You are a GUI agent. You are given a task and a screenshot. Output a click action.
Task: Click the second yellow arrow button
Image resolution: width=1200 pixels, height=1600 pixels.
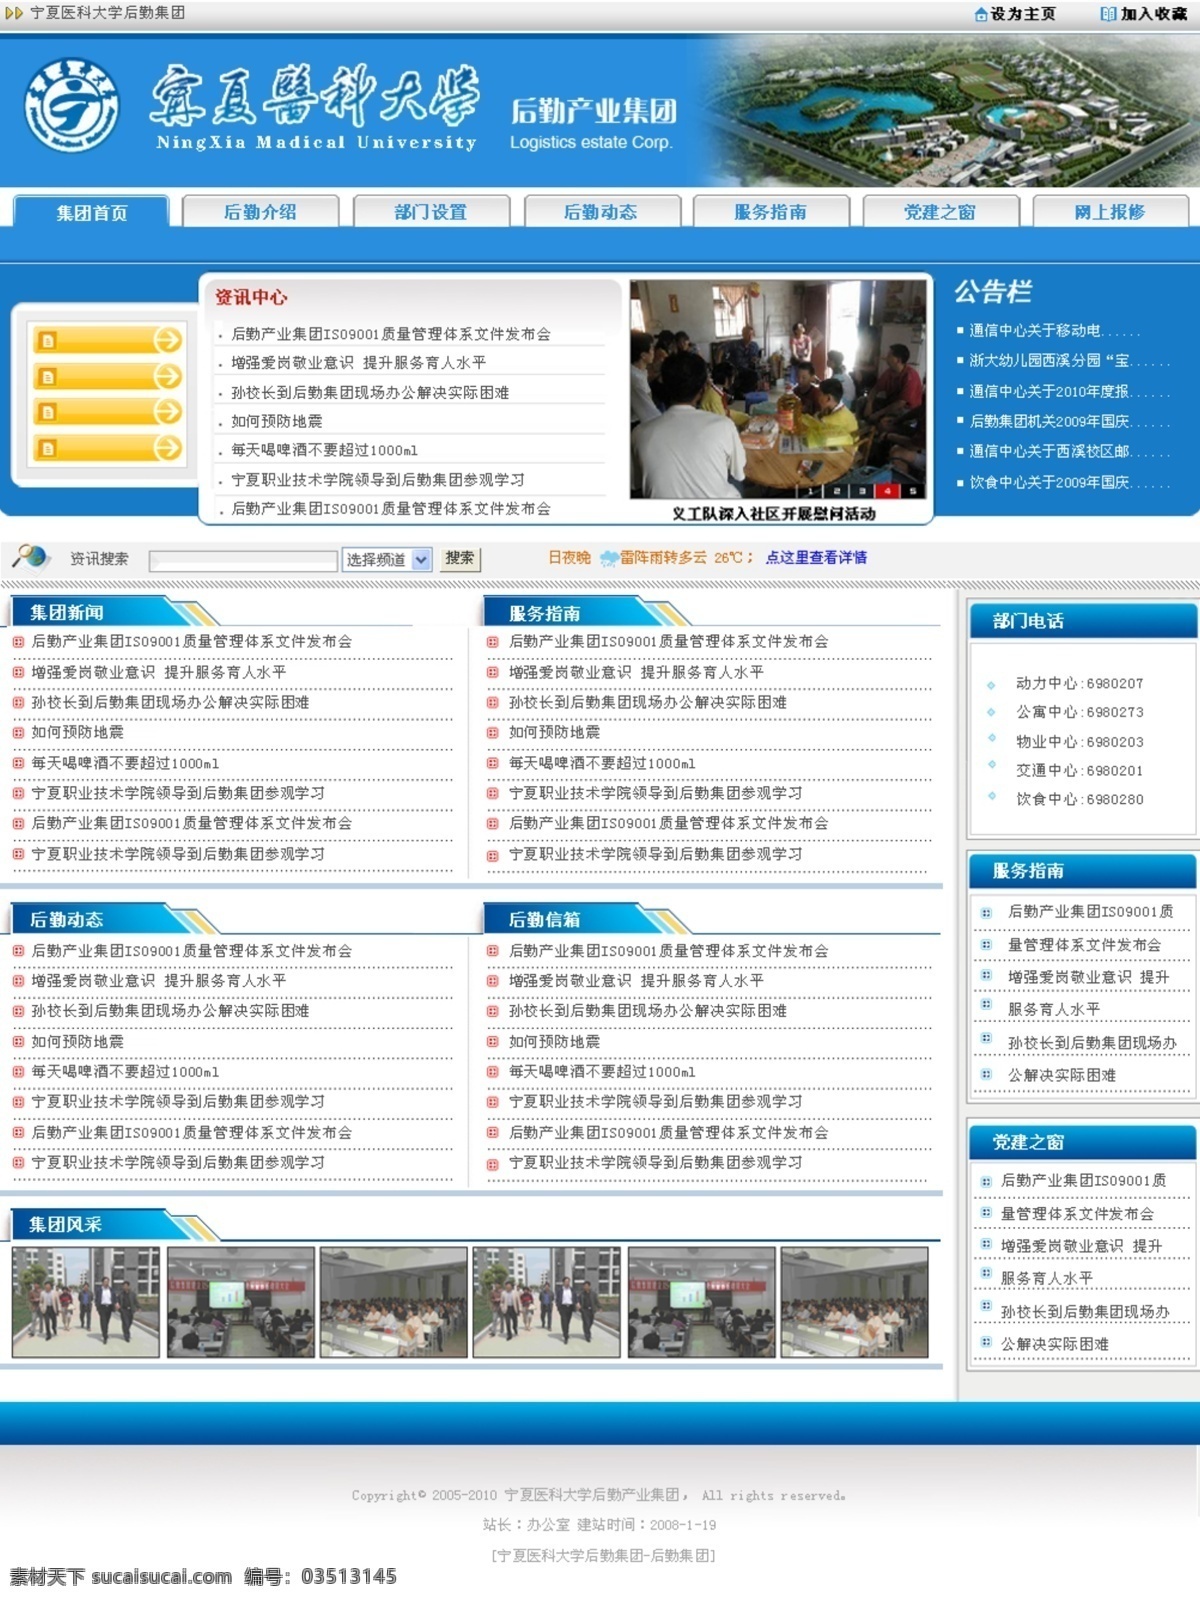[108, 376]
